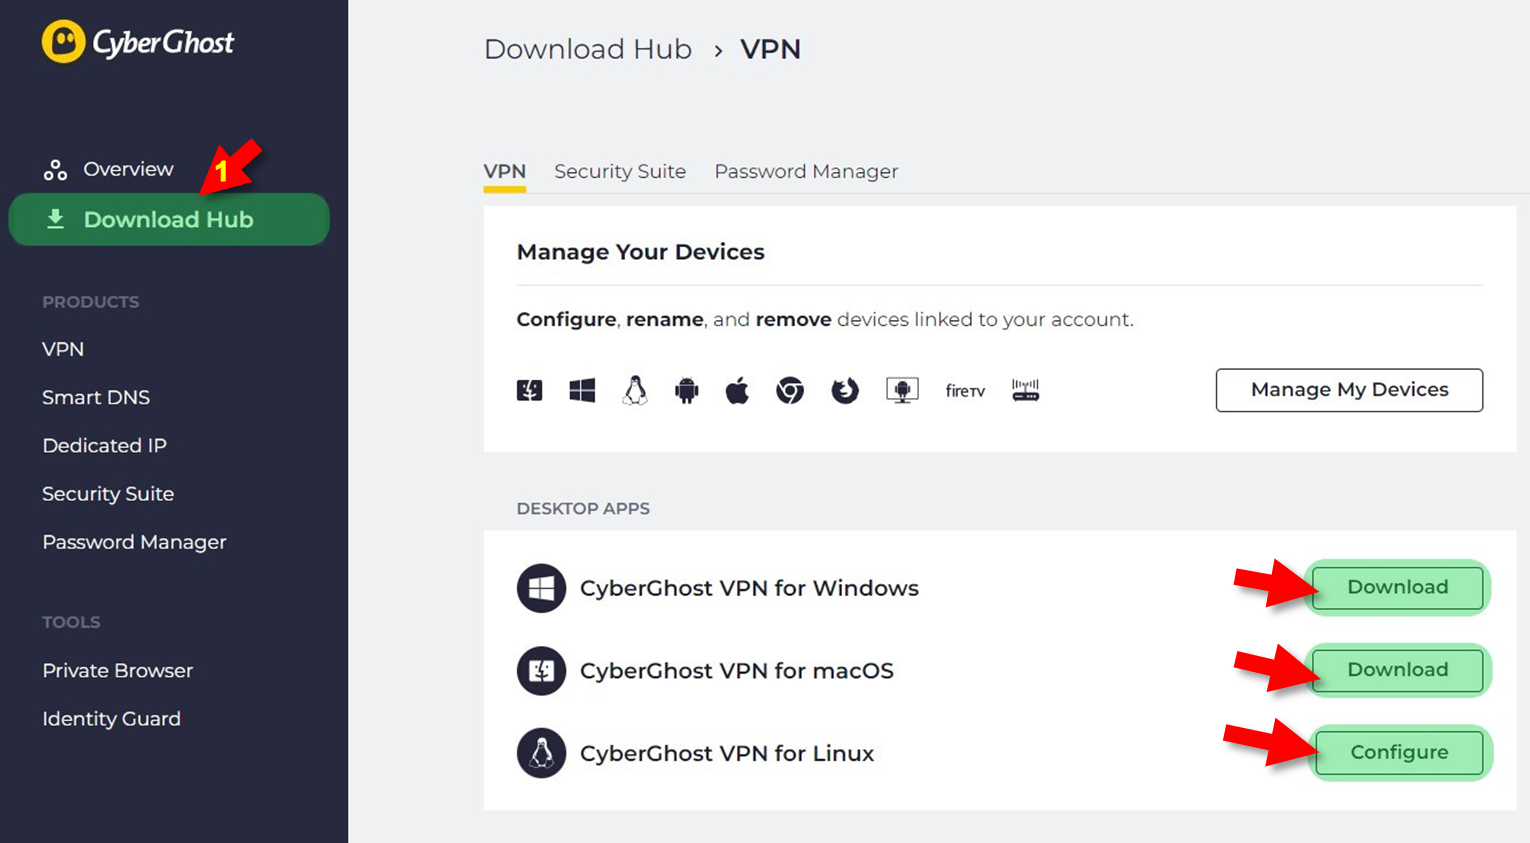Select the router device icon
Viewport: 1530px width, 843px height.
(1025, 390)
